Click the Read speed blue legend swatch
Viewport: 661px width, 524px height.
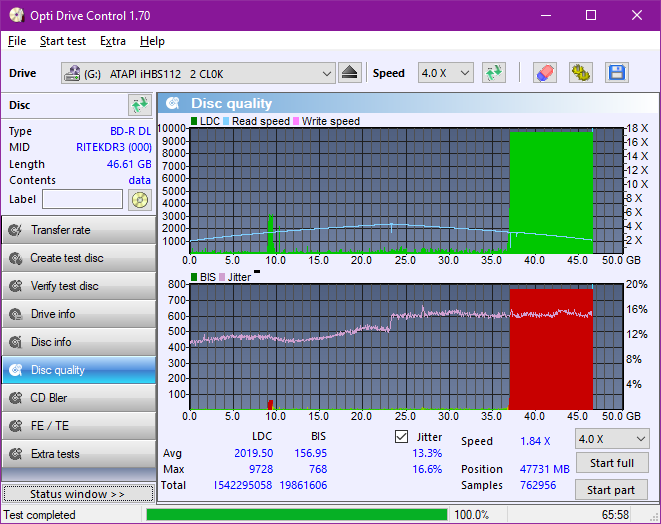[226, 121]
